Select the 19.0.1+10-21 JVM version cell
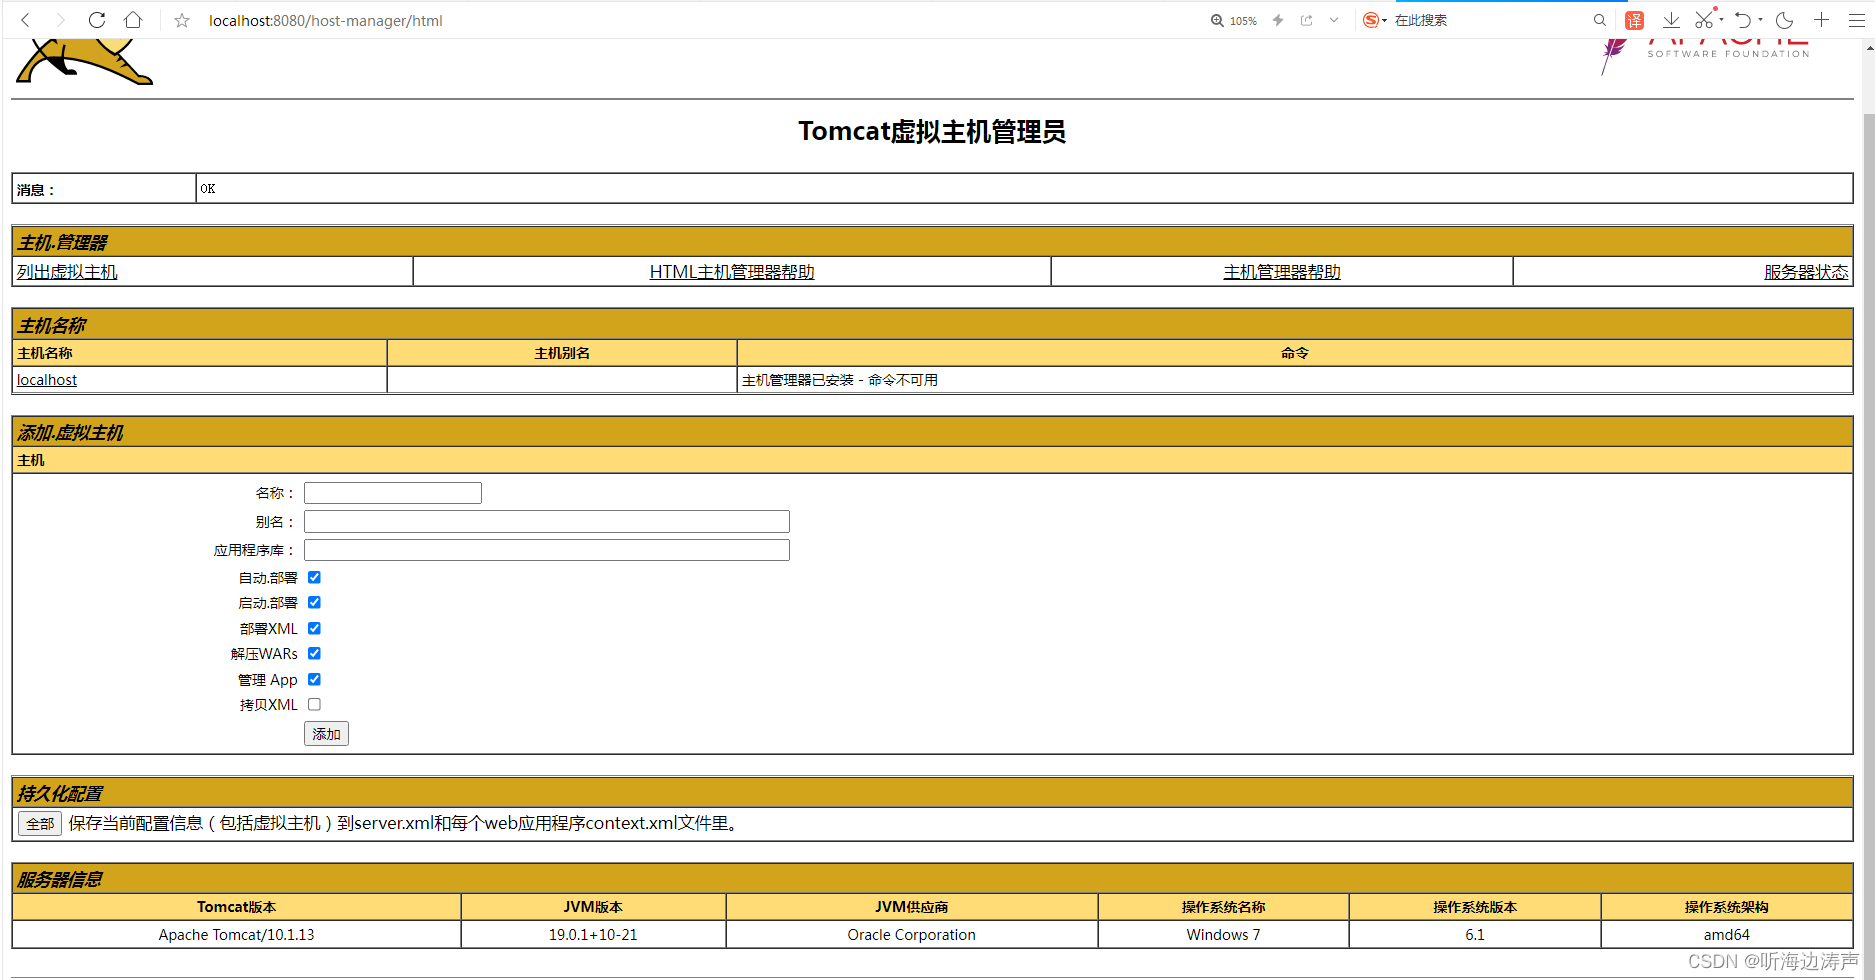The height and width of the screenshot is (980, 1875). [593, 935]
